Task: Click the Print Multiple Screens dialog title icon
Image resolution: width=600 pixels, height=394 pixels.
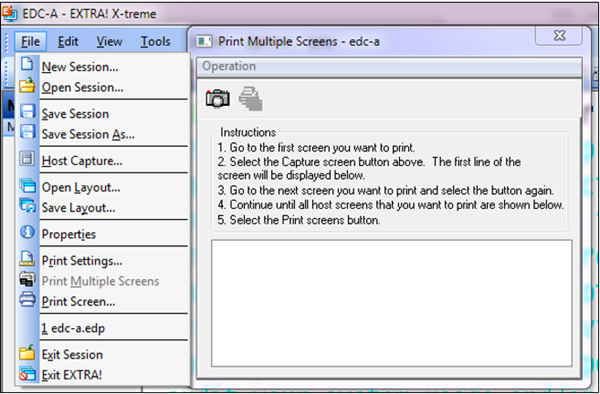Action: point(204,41)
